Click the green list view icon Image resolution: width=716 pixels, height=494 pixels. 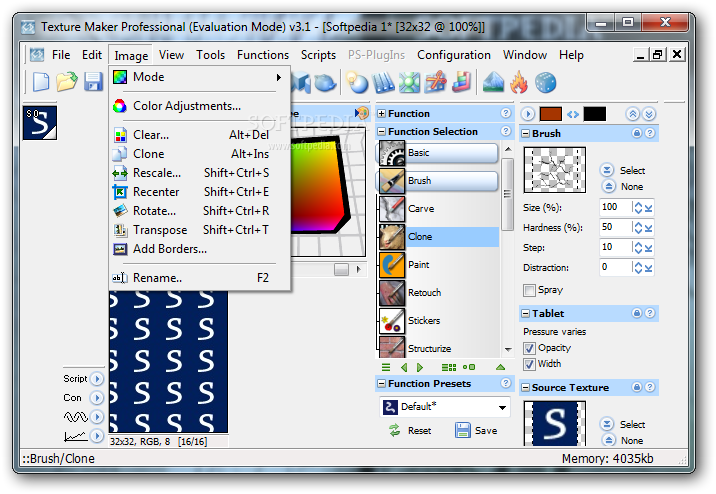tap(386, 367)
